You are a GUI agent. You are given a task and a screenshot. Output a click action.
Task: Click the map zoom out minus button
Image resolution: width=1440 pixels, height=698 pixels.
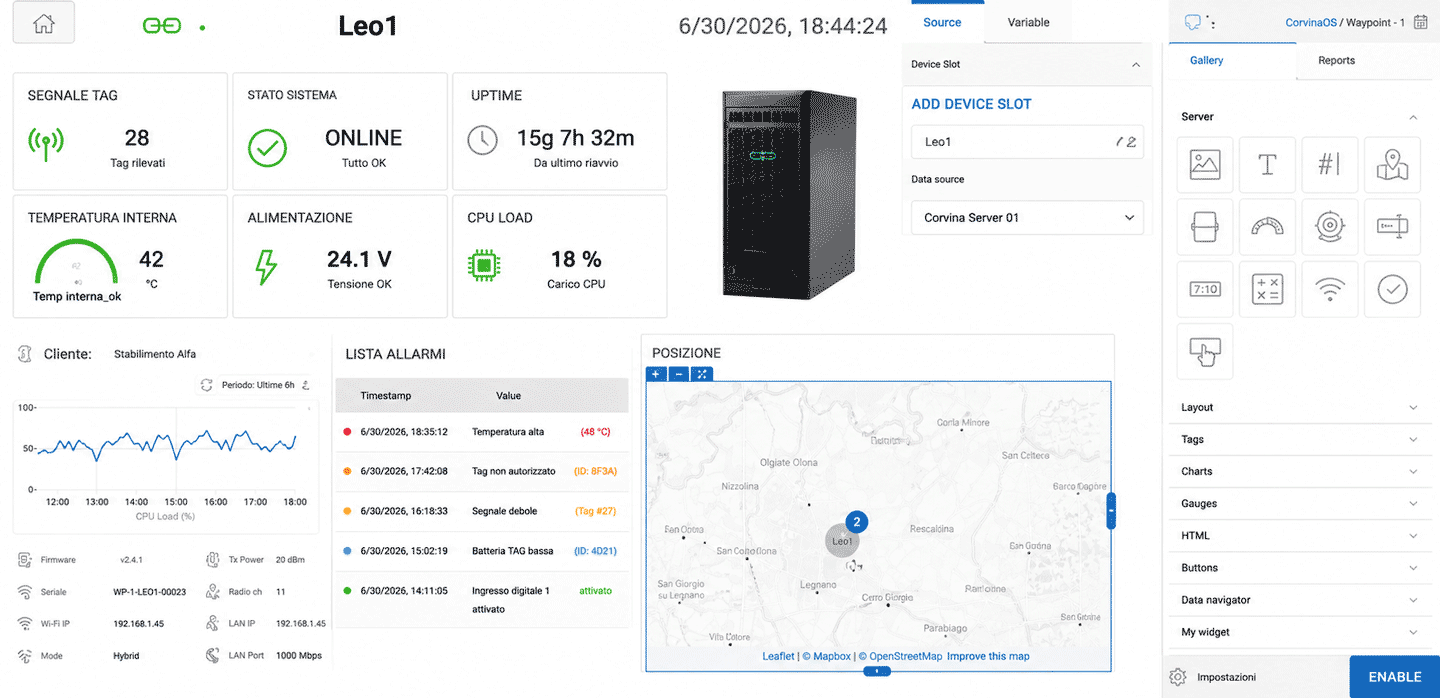click(679, 374)
